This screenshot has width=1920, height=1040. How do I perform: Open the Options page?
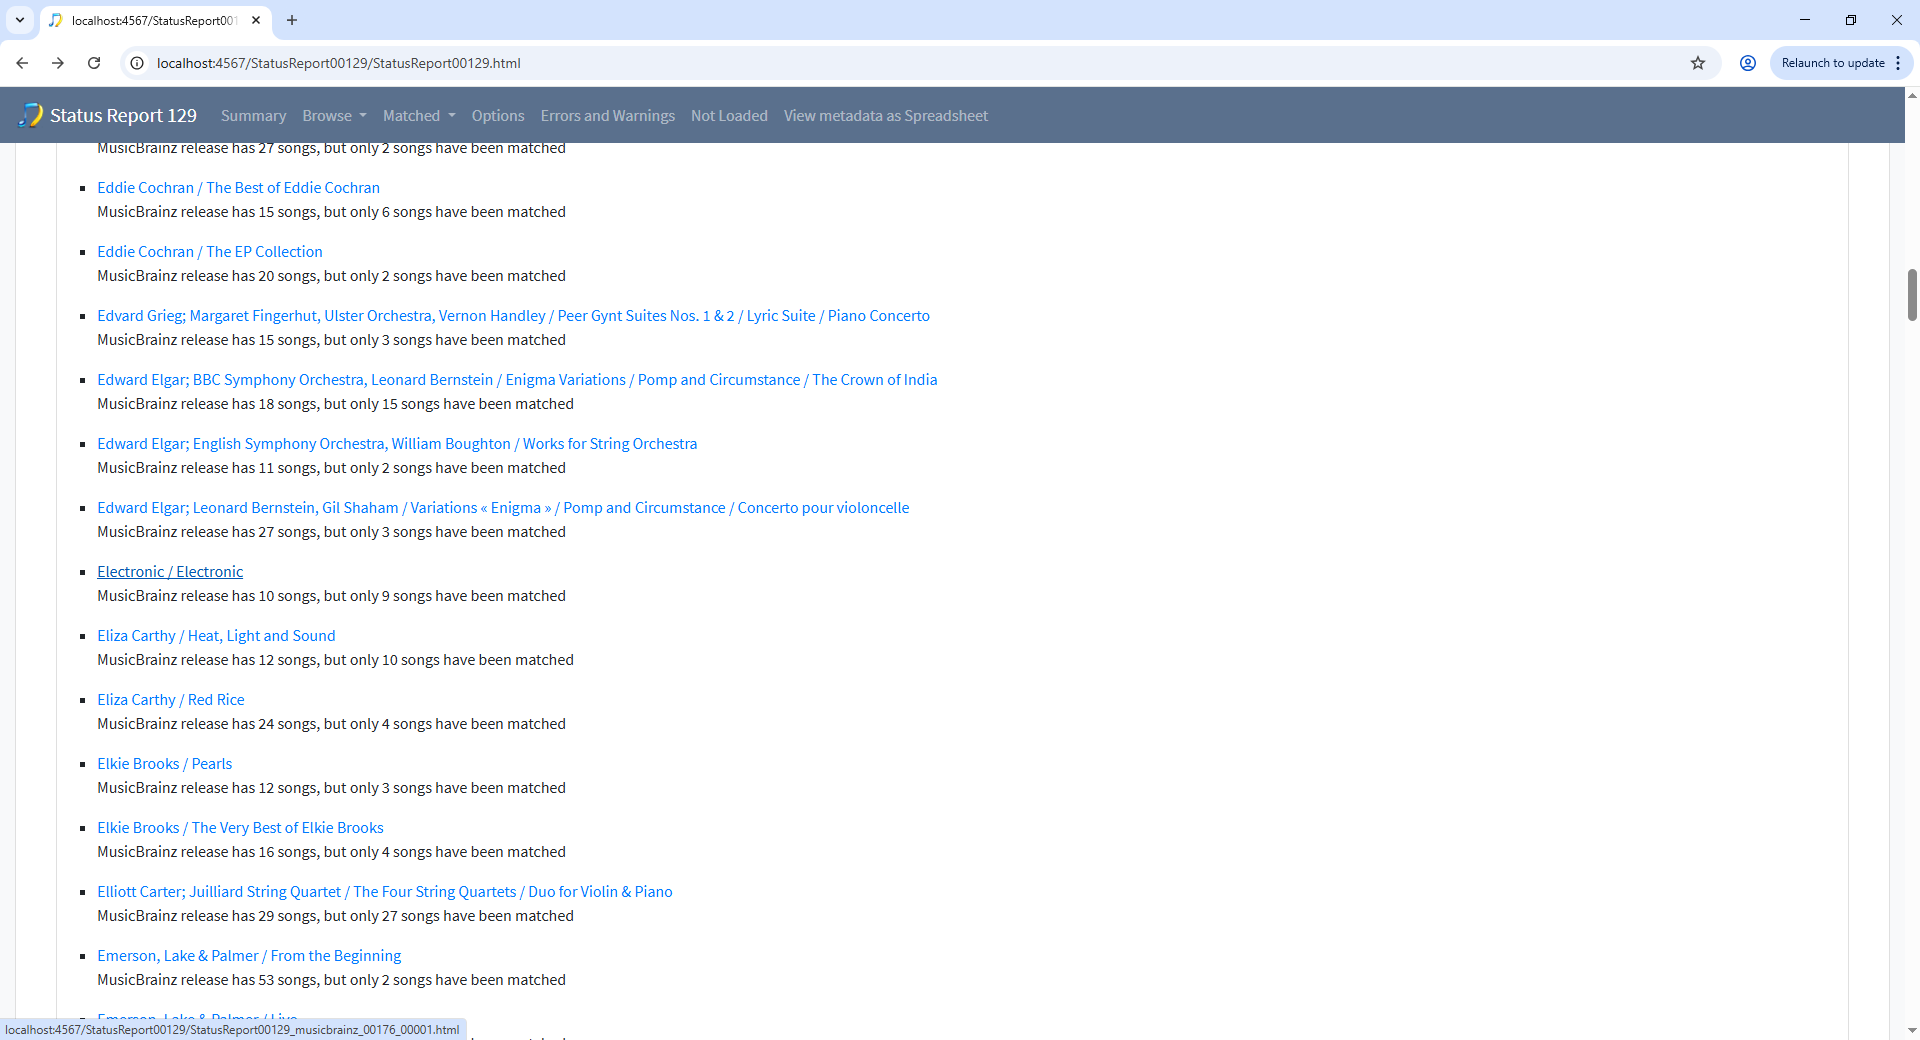(x=498, y=116)
